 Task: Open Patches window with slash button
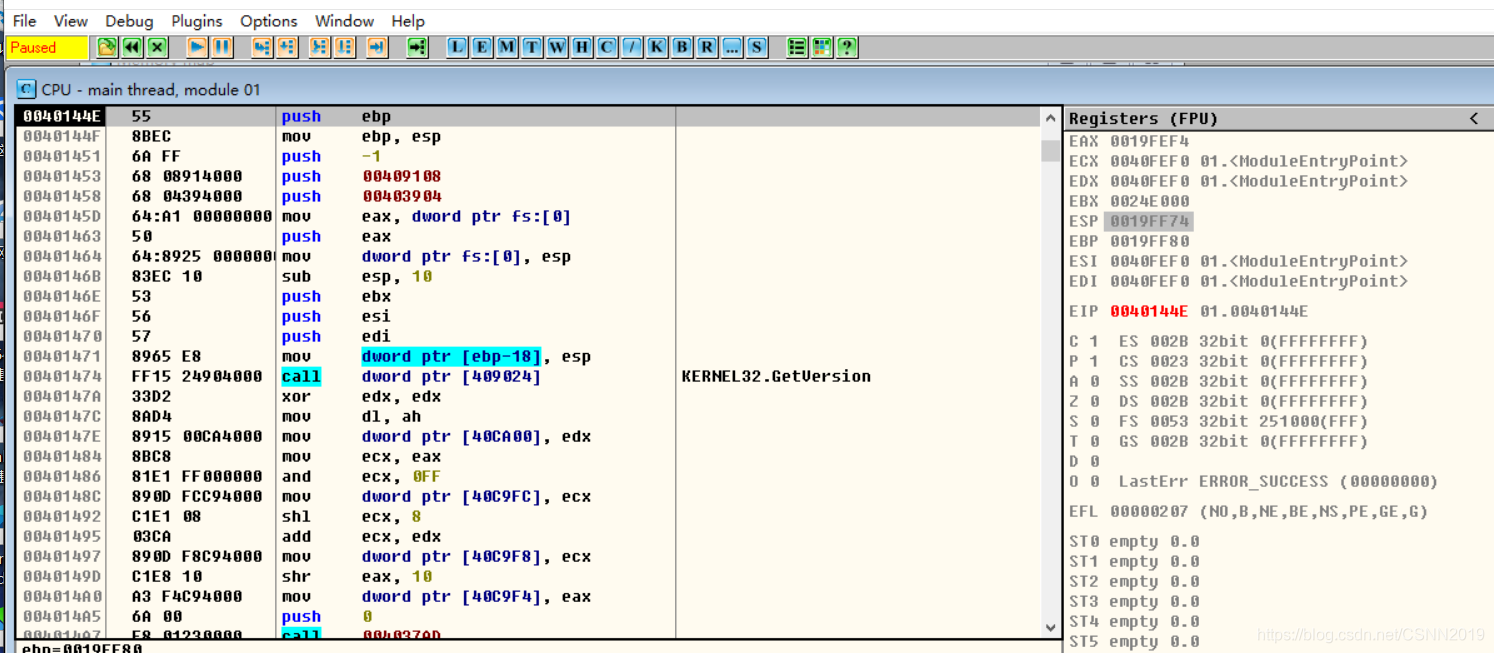coord(633,47)
